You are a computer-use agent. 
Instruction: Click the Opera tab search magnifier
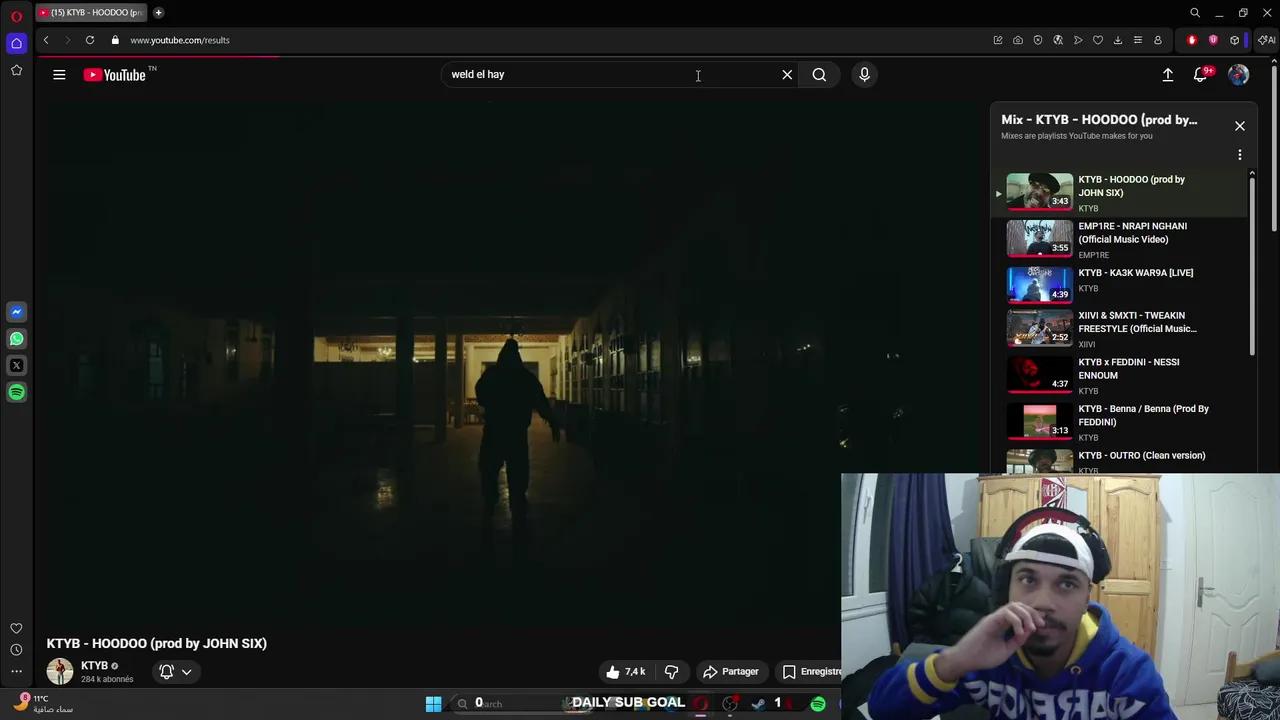coord(1195,13)
